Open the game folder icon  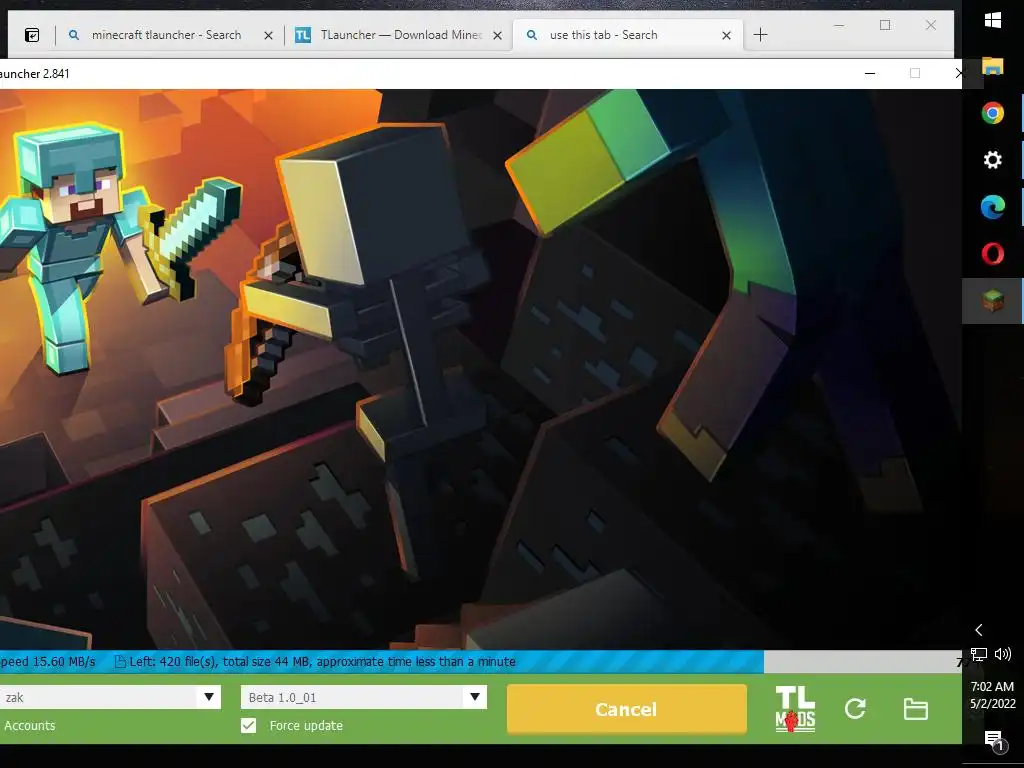tap(915, 709)
